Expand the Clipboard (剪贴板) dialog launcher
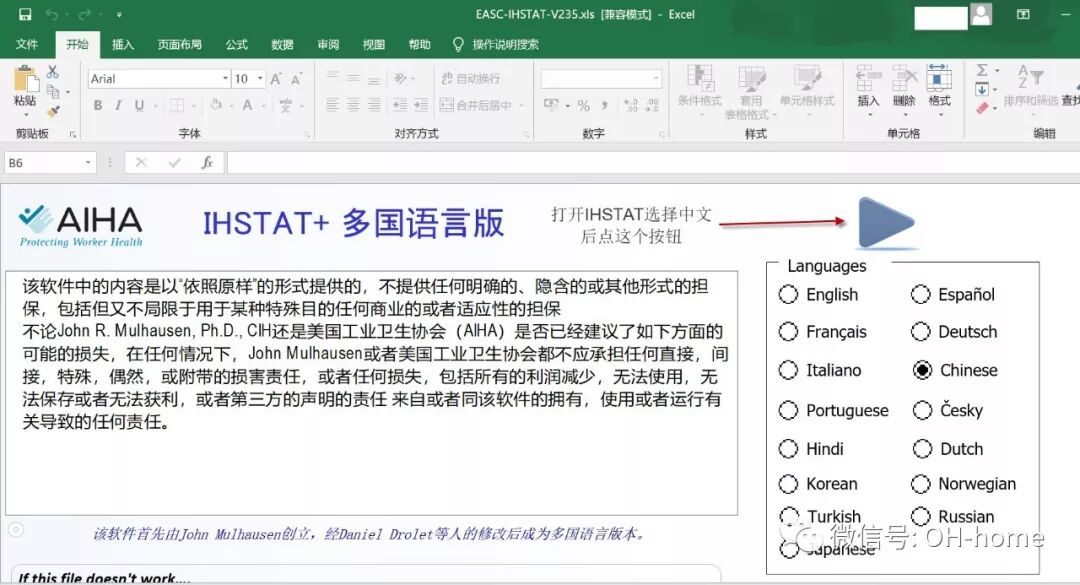 72,134
